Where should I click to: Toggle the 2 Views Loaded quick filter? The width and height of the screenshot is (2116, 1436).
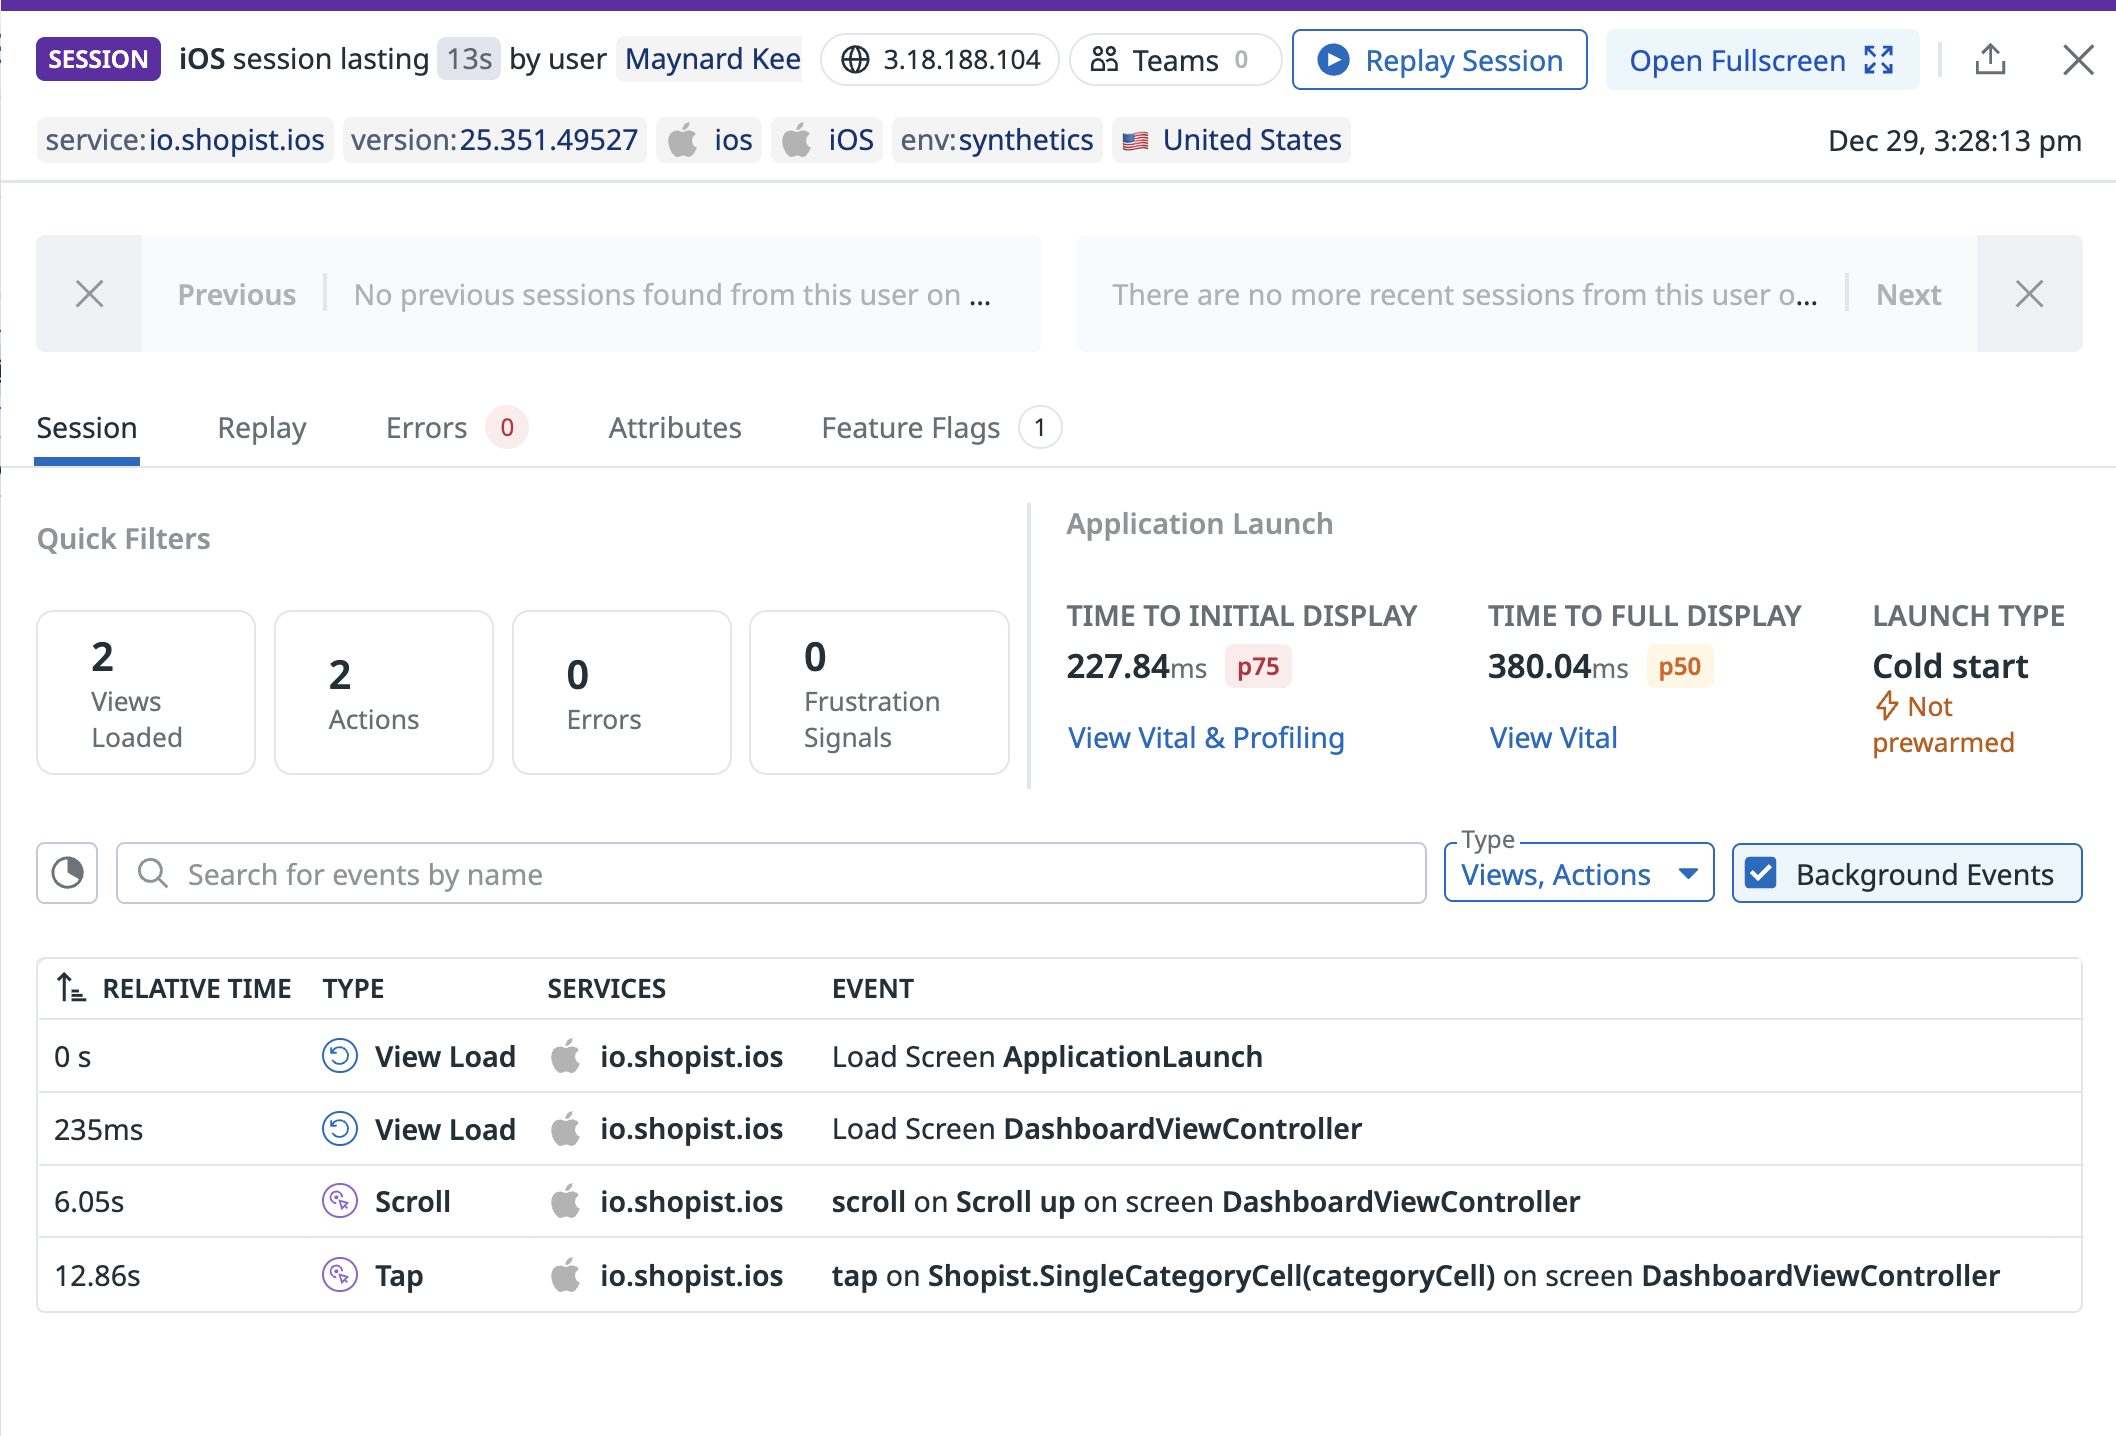point(146,692)
